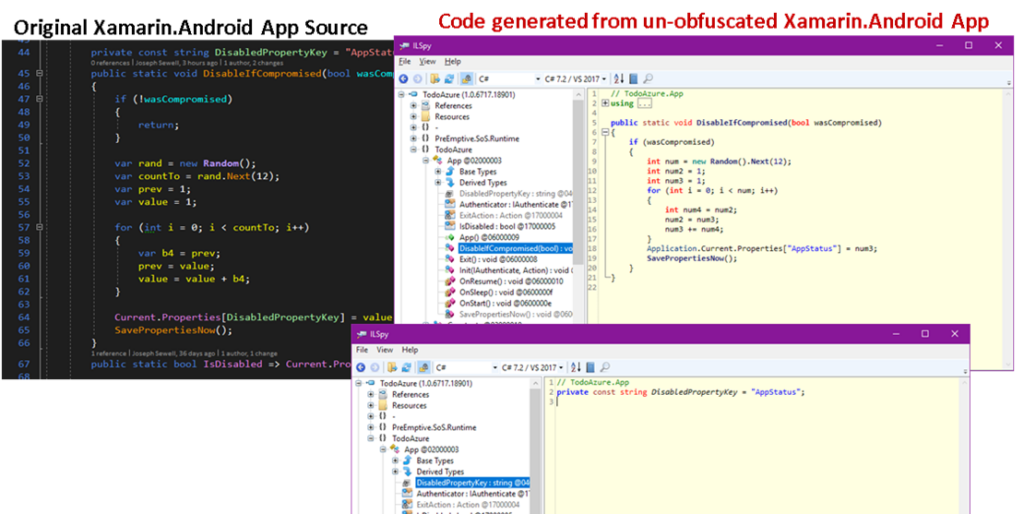1024x514 pixels.
Task: Collapse line 47 if-block fold in Visual Studio editor
Action: point(40,99)
